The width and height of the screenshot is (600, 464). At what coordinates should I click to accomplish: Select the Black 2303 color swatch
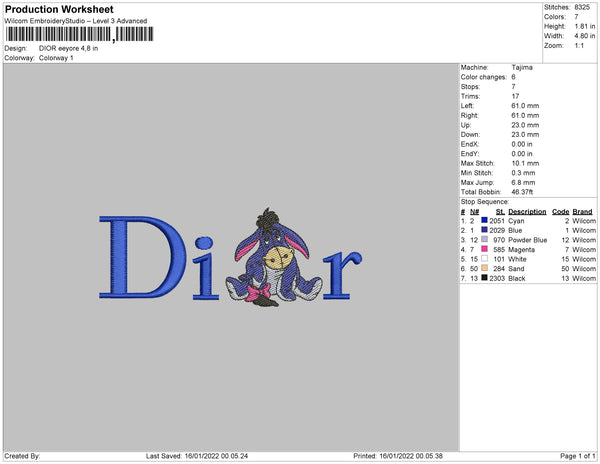484,277
